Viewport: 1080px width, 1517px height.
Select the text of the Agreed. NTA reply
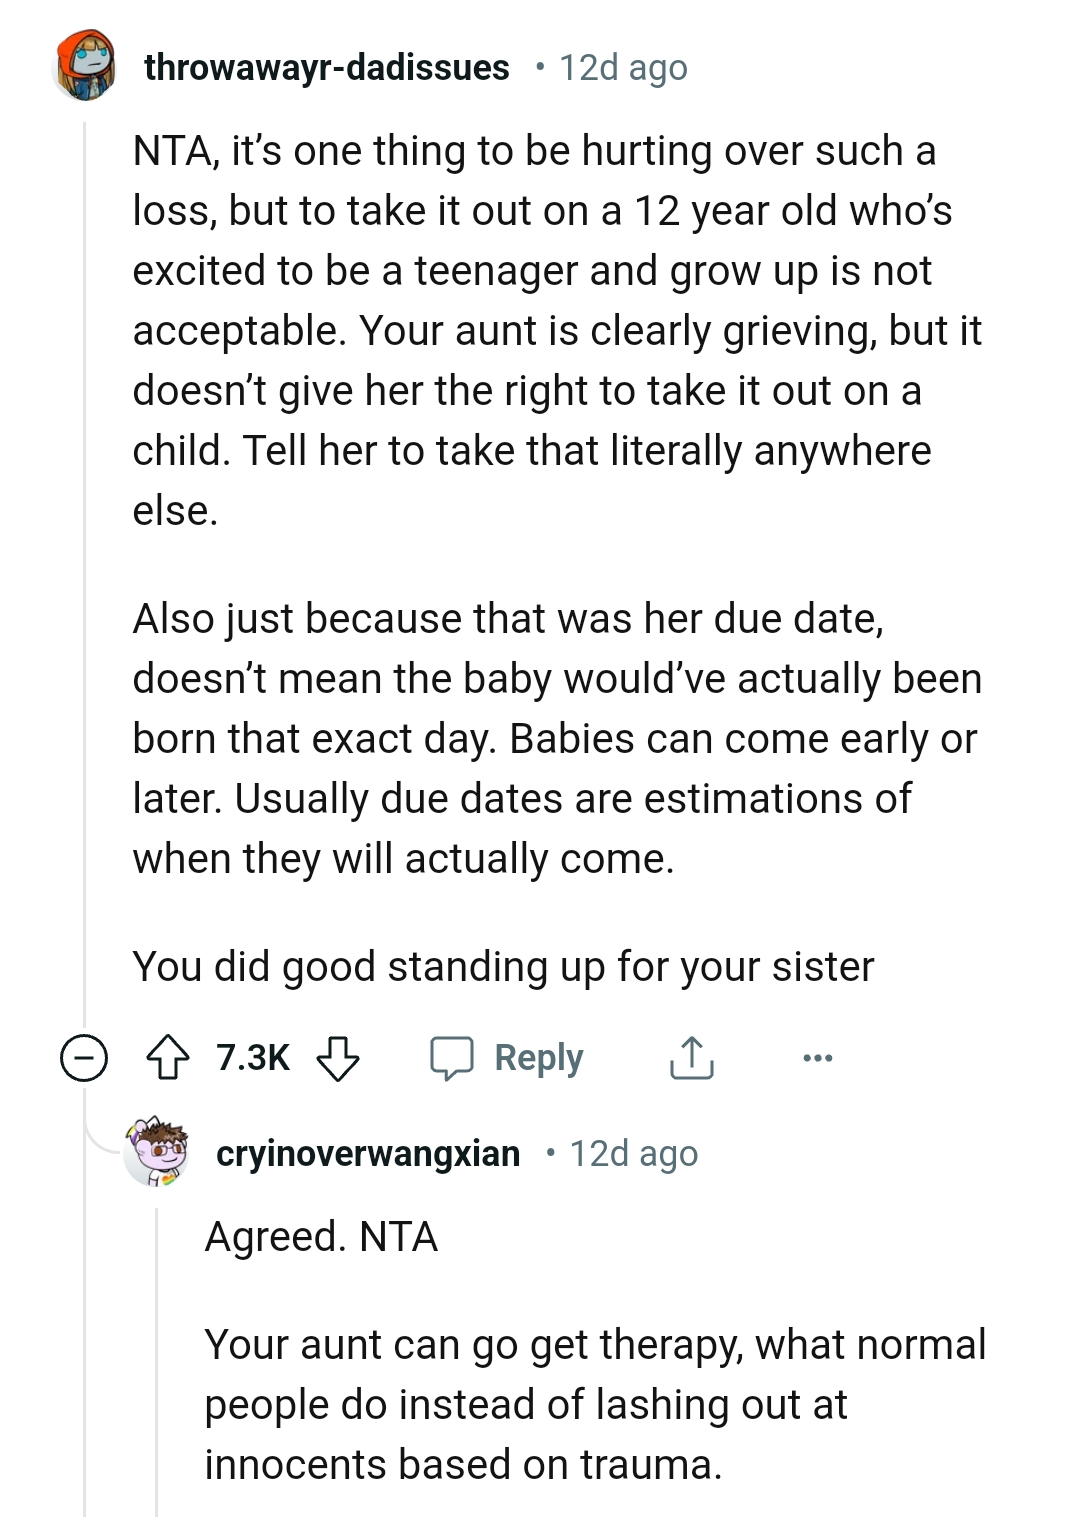[x=325, y=1236]
